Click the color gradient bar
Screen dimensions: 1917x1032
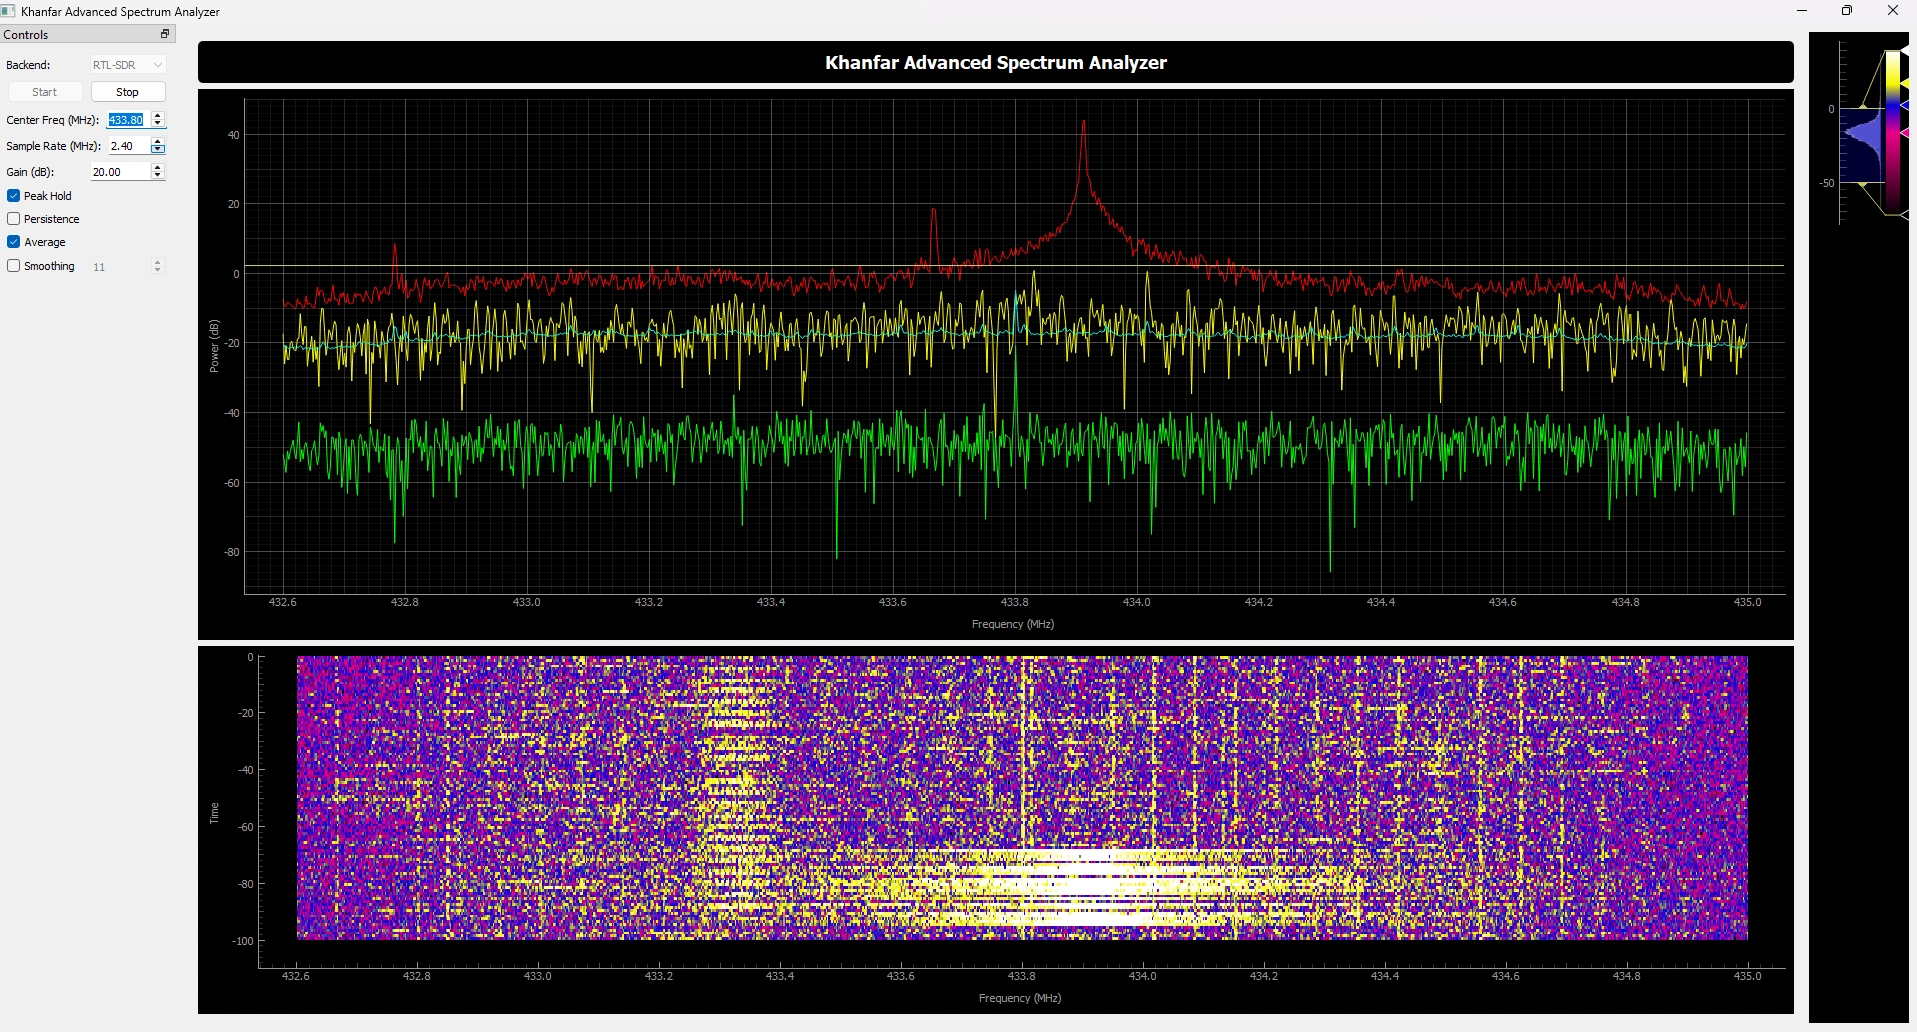pos(1893,132)
